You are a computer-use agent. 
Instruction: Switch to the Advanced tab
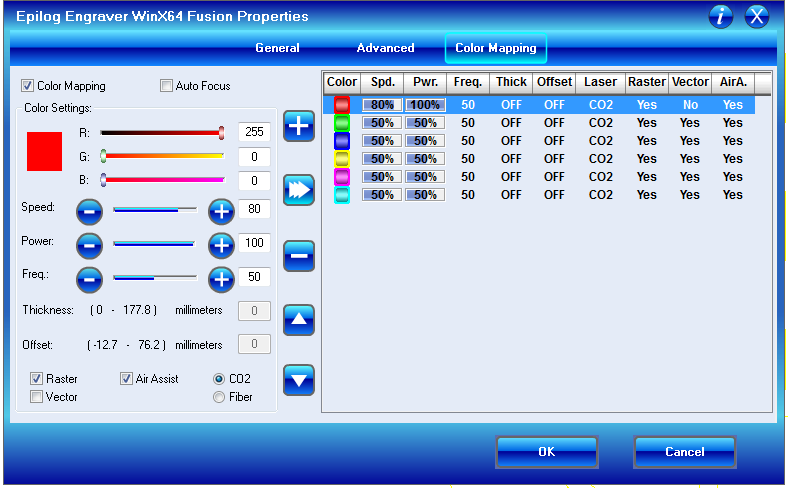pos(385,48)
